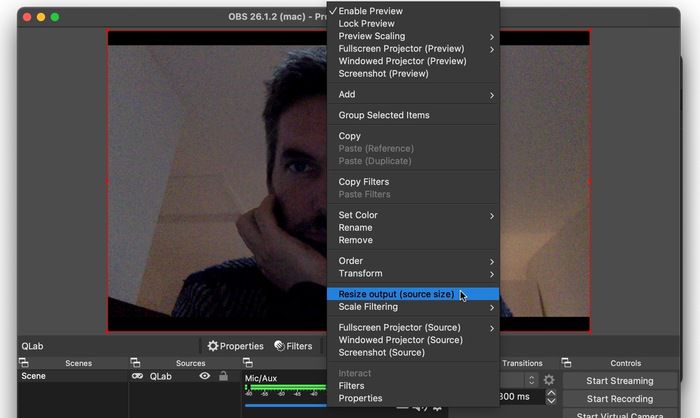Click the Mic/Aux audio level meter

[x=285, y=390]
